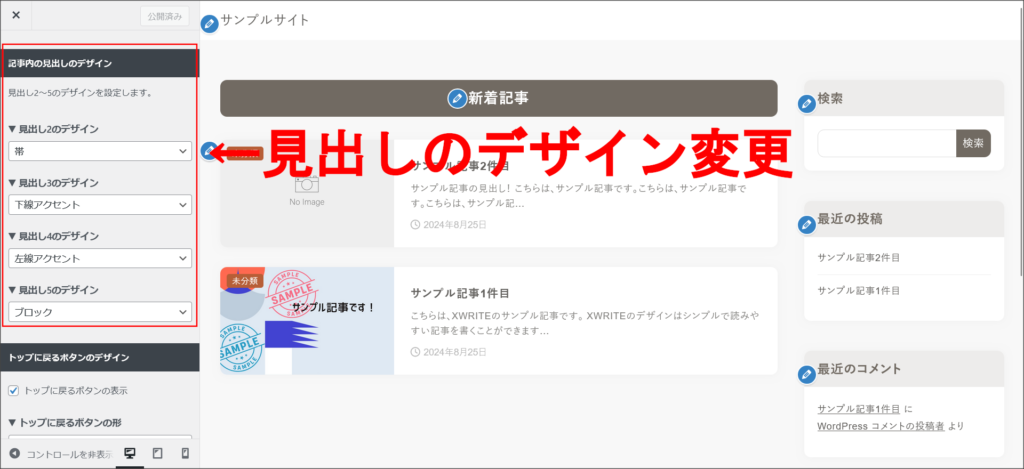This screenshot has height=469, width=1024.
Task: Click the No Image placeholder thumbnail
Action: pos(307,193)
